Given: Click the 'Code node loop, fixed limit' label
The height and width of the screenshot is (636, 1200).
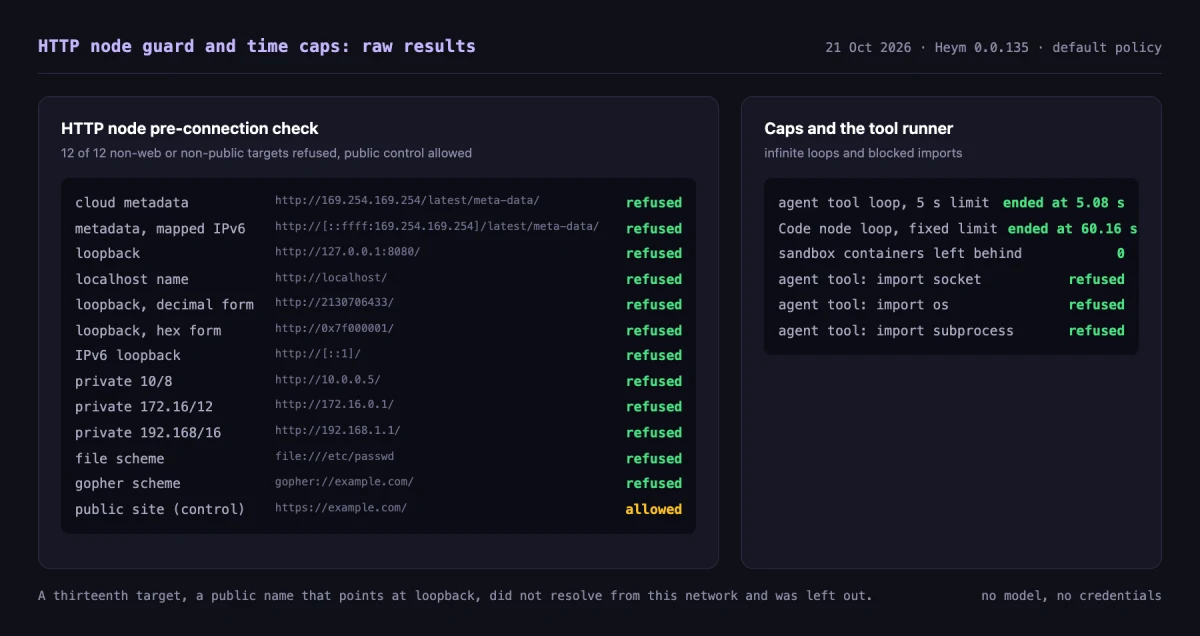Looking at the screenshot, I should point(888,229).
